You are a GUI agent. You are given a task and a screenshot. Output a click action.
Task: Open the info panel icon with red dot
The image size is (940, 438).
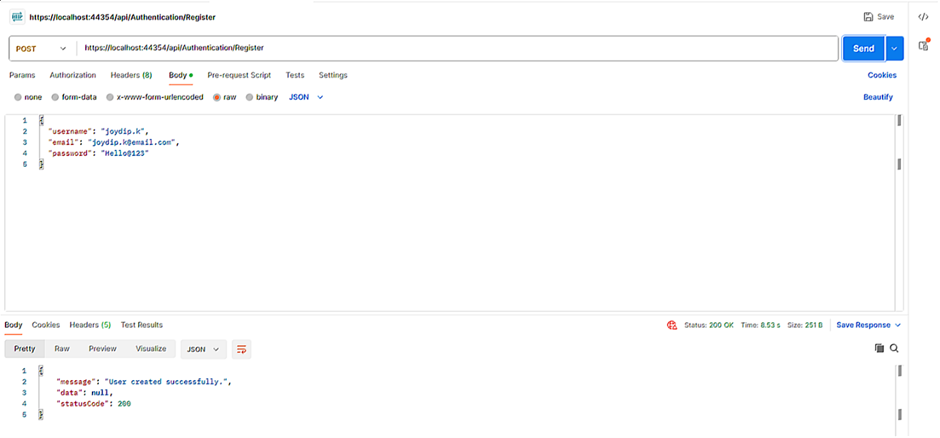click(923, 46)
